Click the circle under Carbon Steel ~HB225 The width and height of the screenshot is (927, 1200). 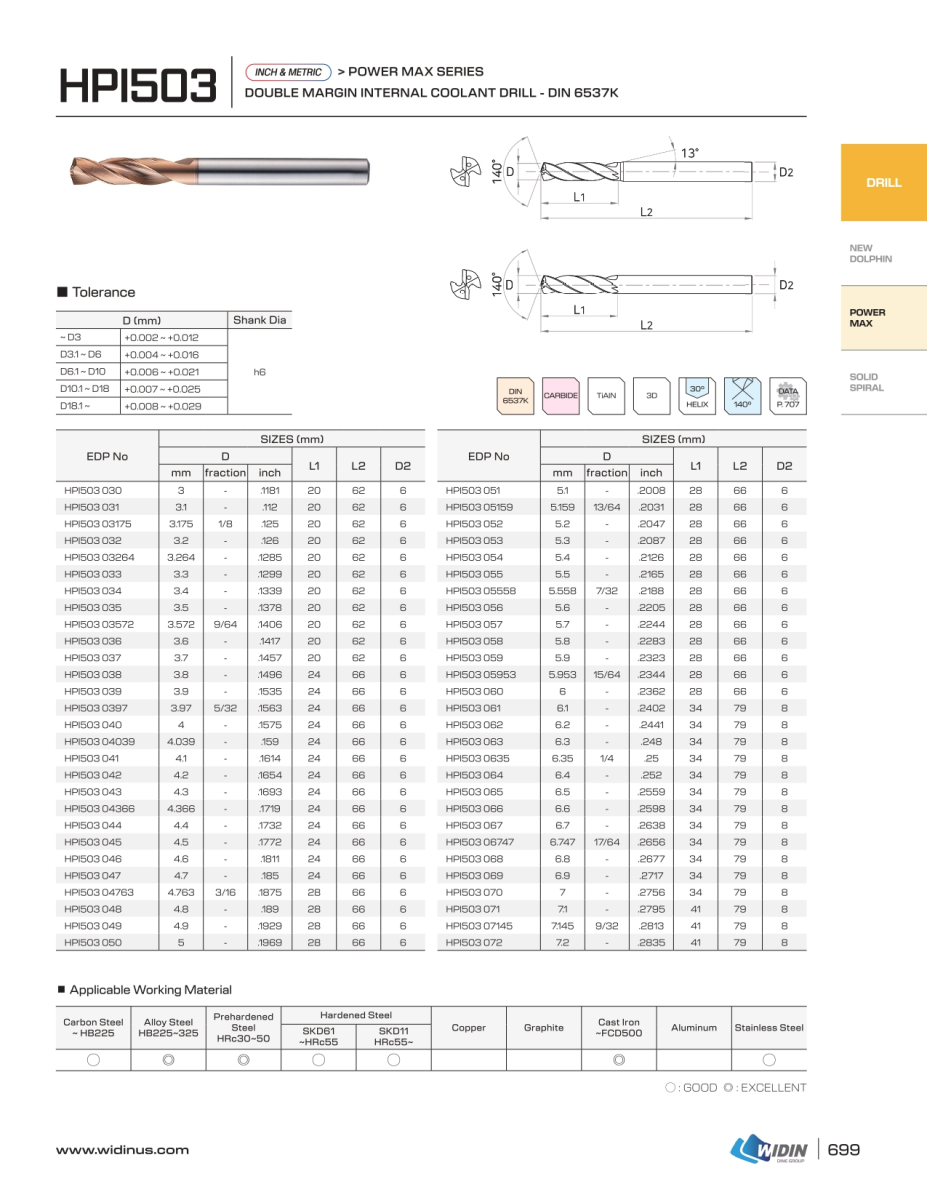(93, 1060)
